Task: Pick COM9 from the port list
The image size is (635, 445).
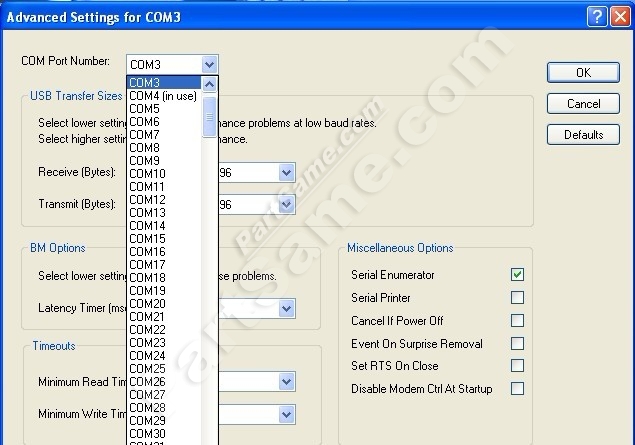Action: click(164, 161)
